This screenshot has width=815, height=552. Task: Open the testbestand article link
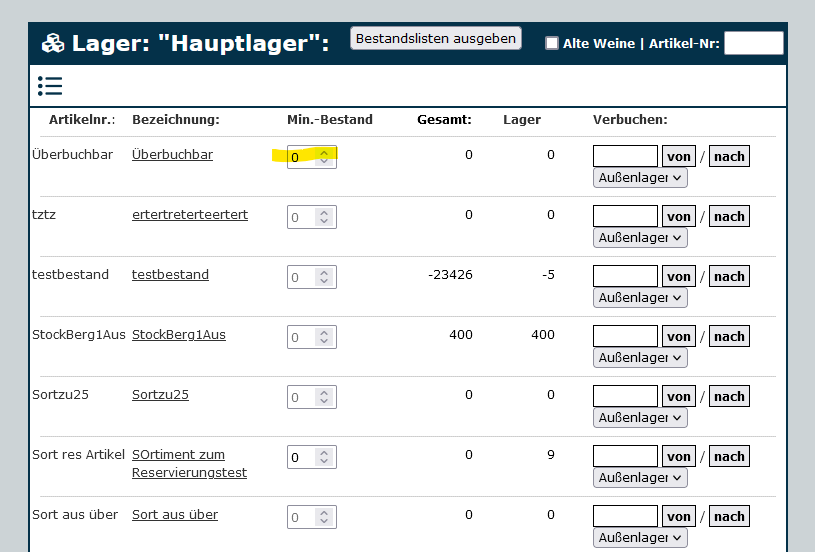pyautogui.click(x=170, y=275)
